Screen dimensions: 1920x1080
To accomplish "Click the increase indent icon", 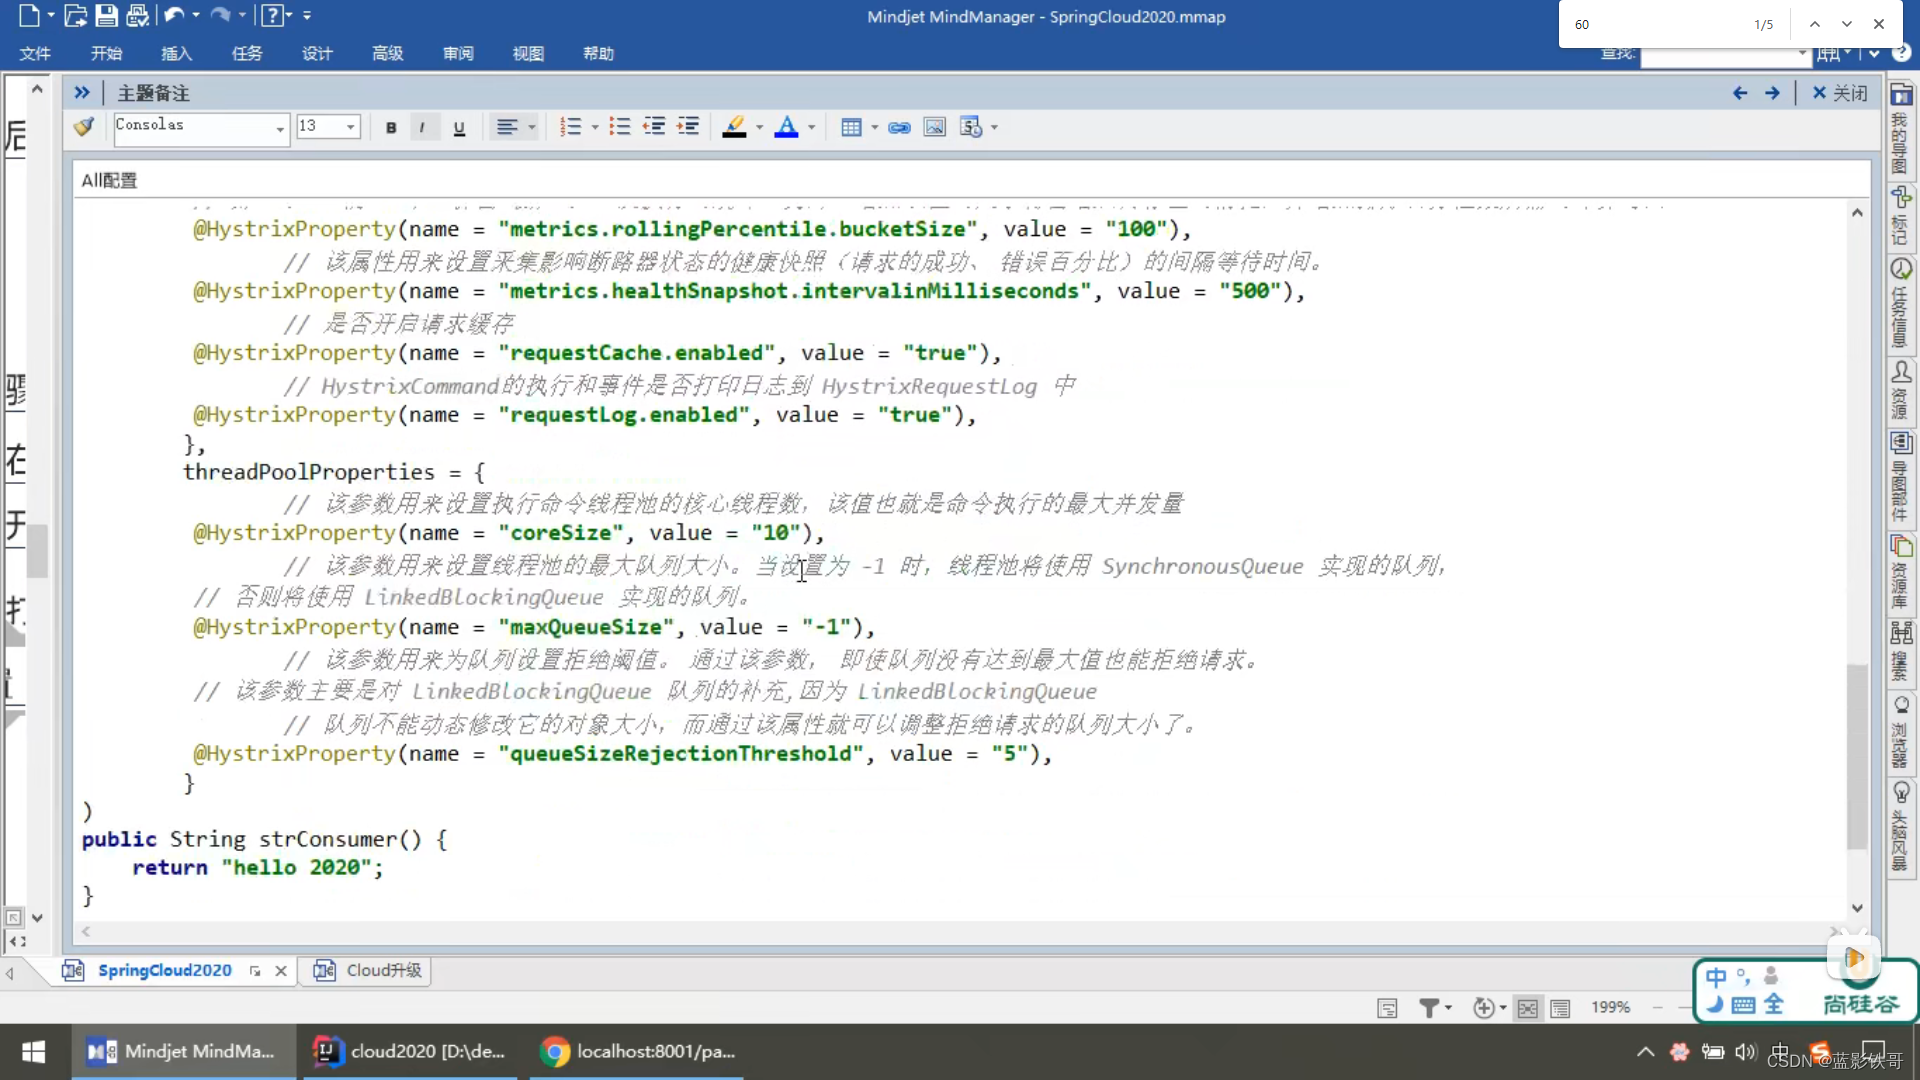I will click(x=688, y=127).
